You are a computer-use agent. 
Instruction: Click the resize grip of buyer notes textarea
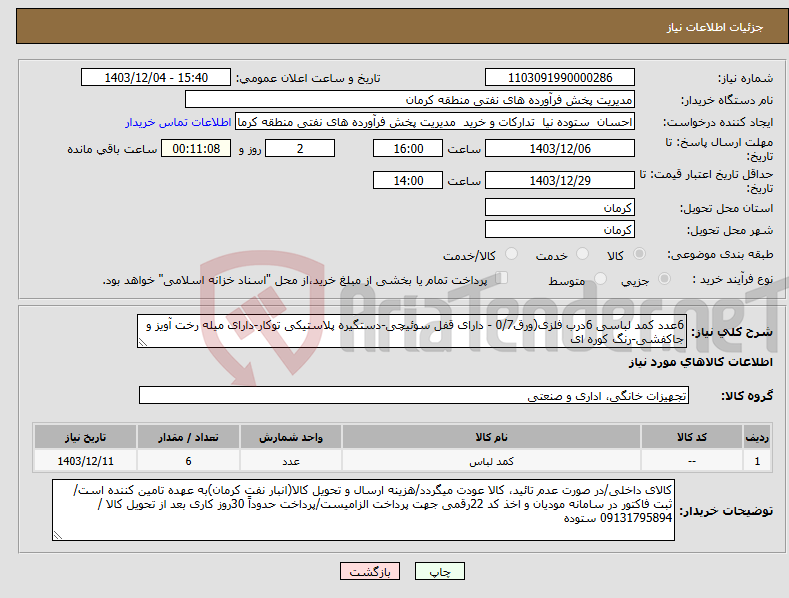click(57, 535)
